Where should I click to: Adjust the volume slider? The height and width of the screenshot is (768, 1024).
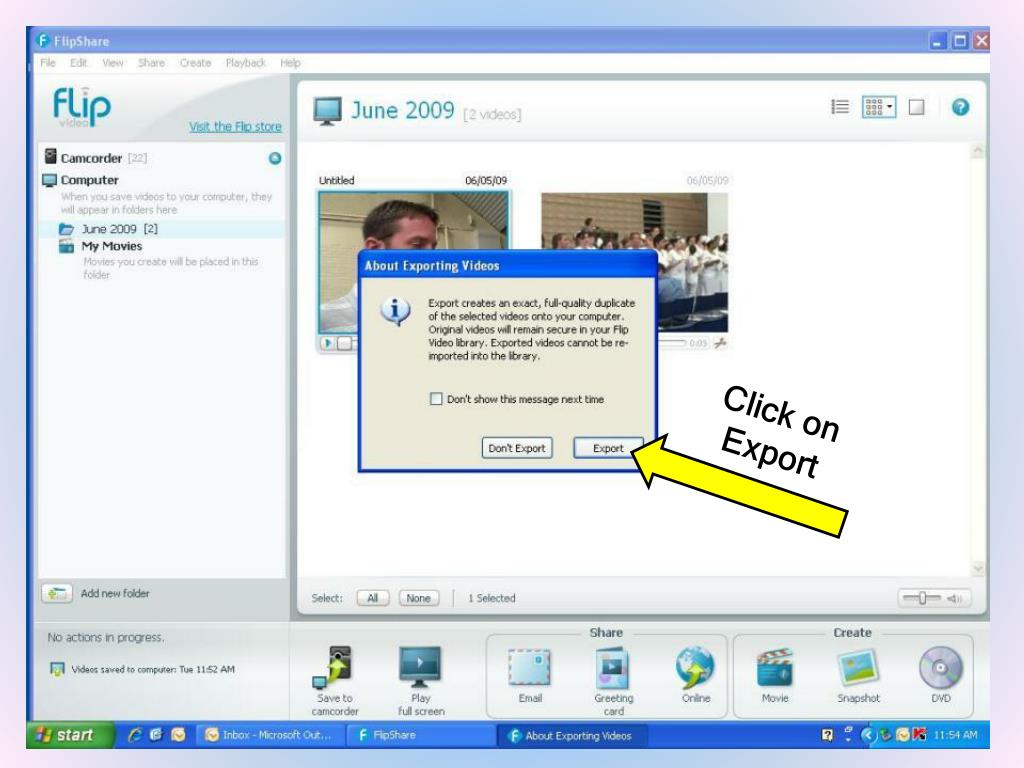pos(921,598)
